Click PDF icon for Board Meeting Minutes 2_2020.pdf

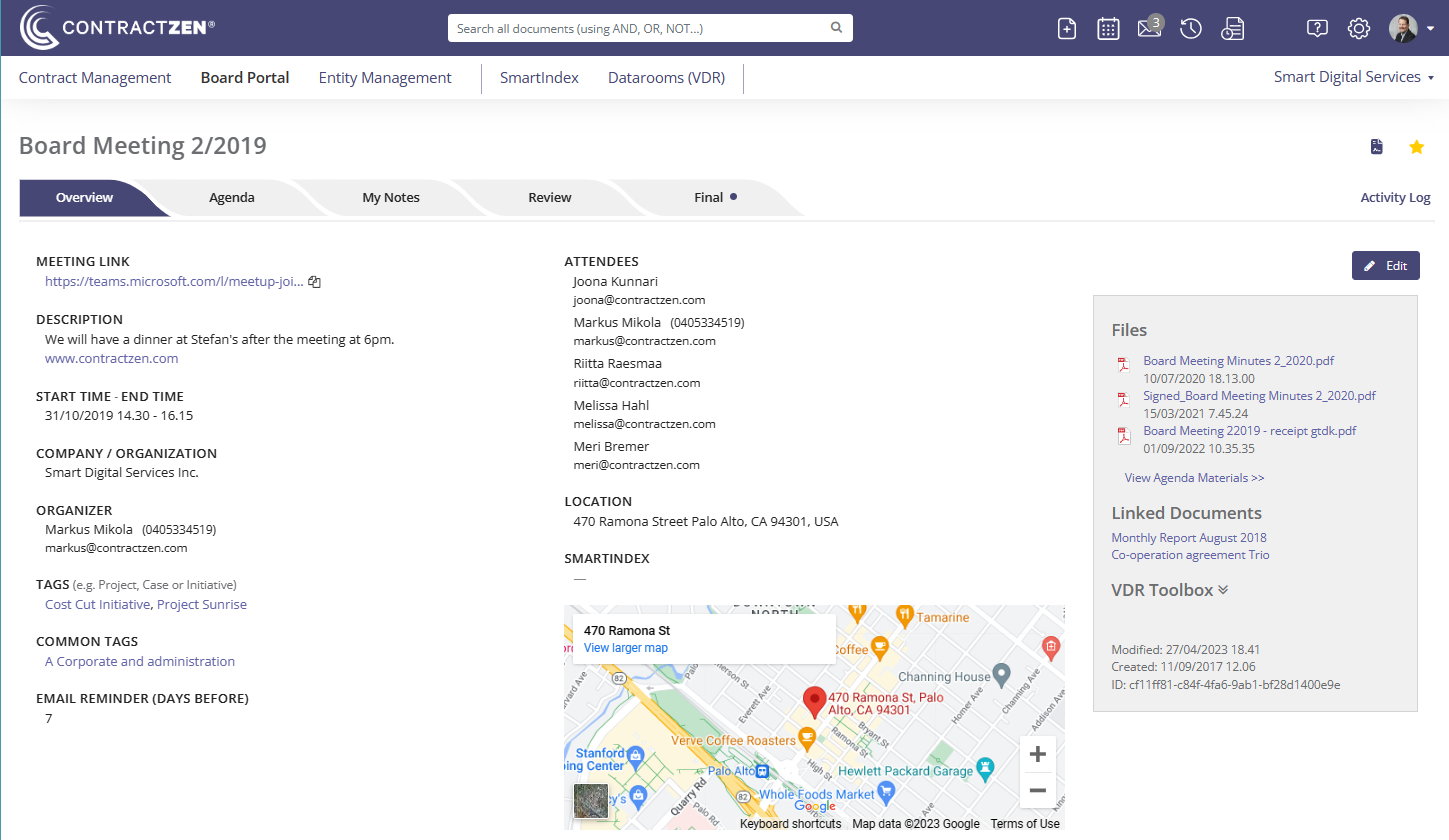coord(1123,365)
